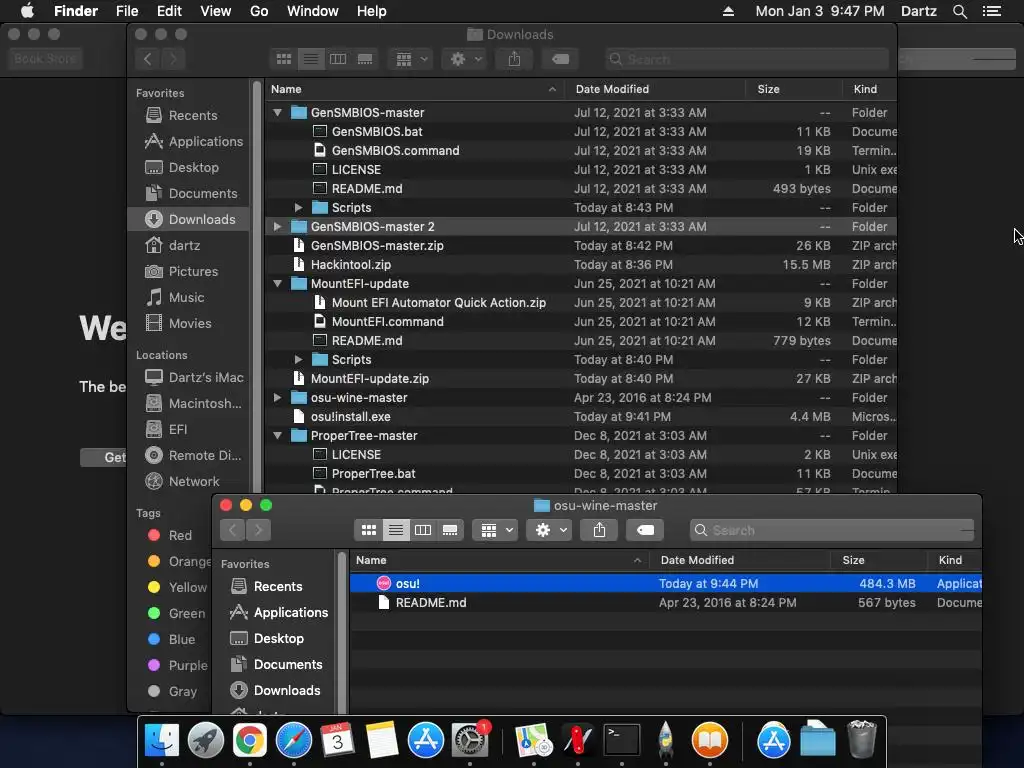This screenshot has width=1024, height=768.
Task: Open Spotlight search in menu bar
Action: [x=959, y=11]
